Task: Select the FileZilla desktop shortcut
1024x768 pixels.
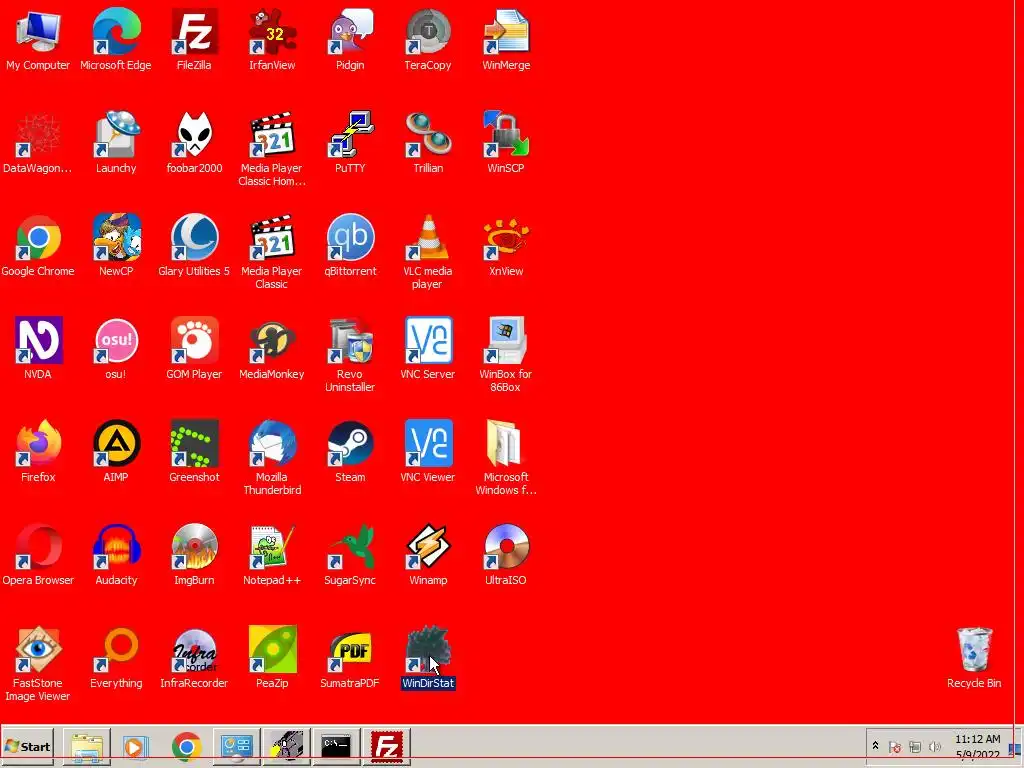Action: click(194, 31)
